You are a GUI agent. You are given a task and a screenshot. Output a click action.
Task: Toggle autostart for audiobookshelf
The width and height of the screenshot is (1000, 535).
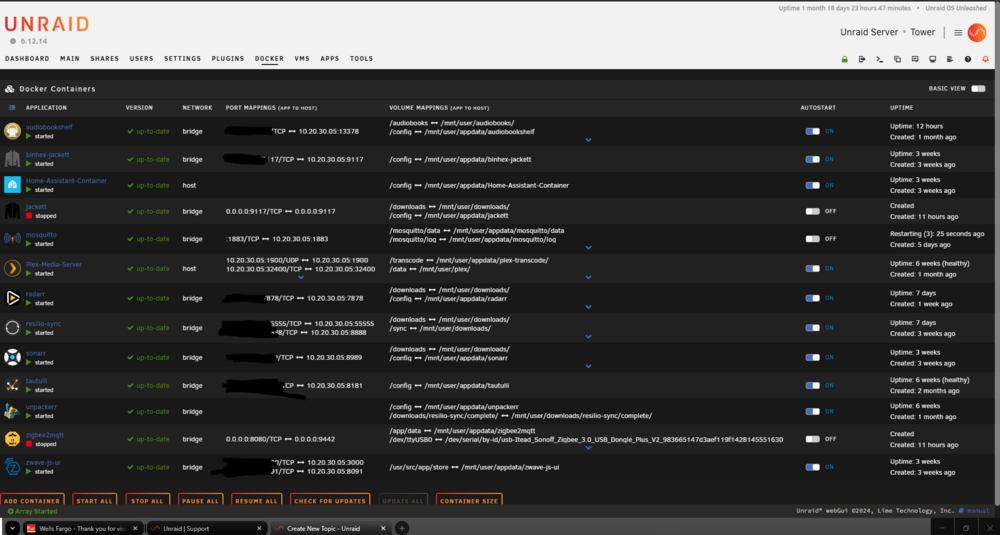point(812,131)
